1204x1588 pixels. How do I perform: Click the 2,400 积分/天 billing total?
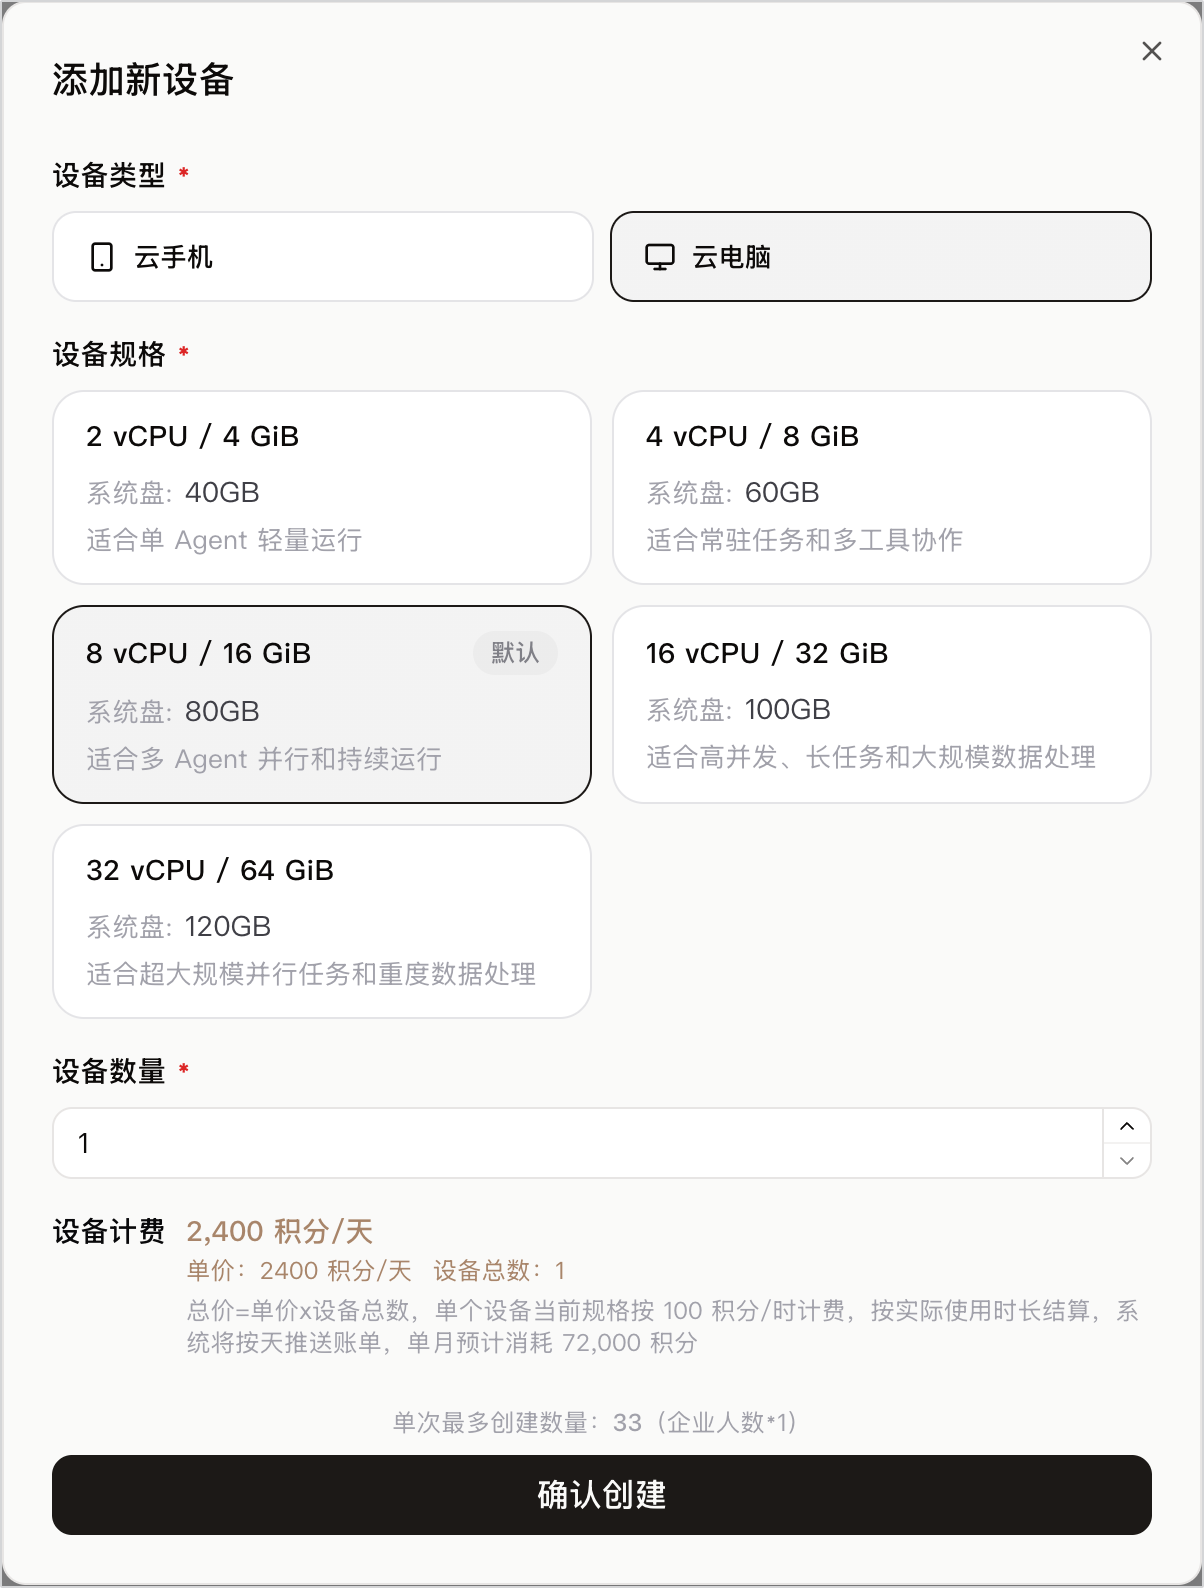(280, 1231)
